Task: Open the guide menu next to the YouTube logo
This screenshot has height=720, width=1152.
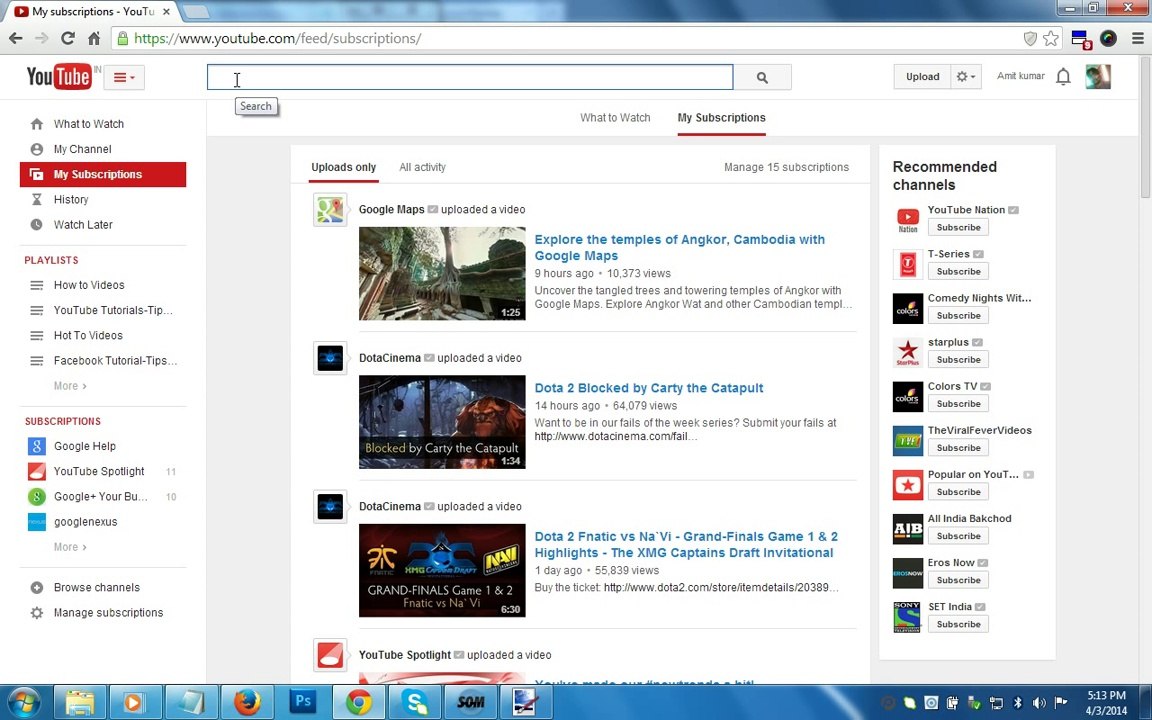Action: [124, 77]
